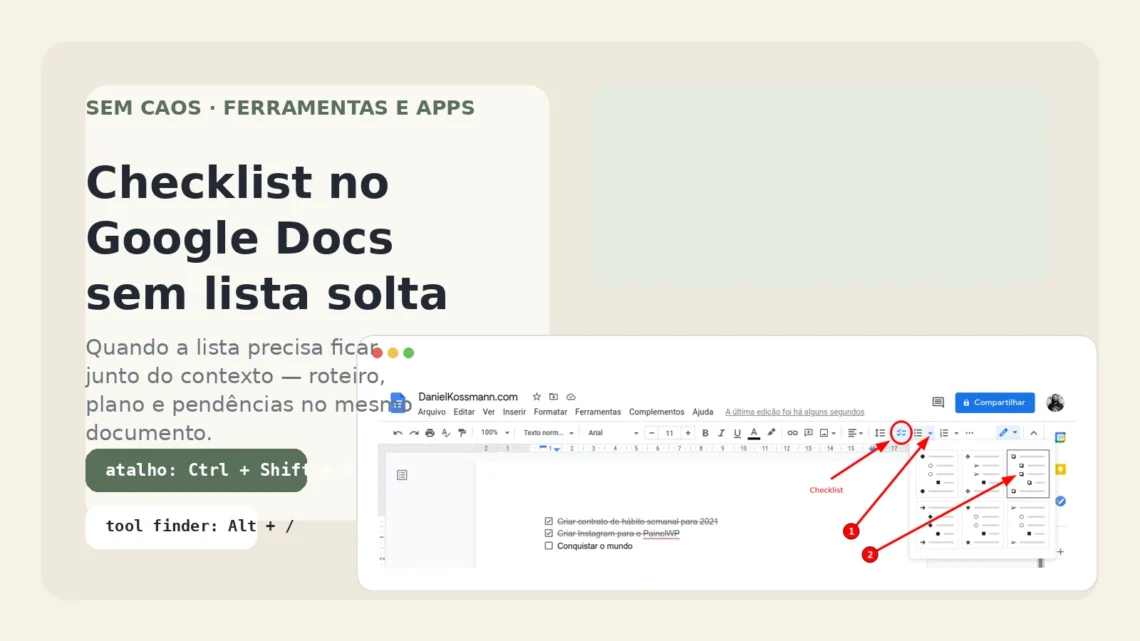Show more toolbar options (three dots)

[969, 433]
